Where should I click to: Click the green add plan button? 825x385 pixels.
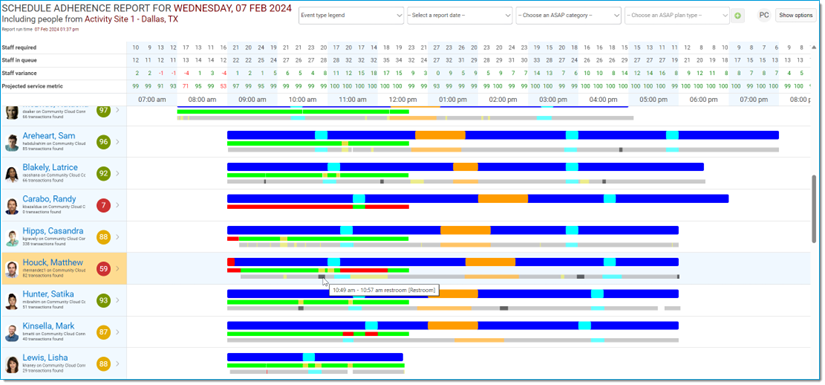[737, 16]
